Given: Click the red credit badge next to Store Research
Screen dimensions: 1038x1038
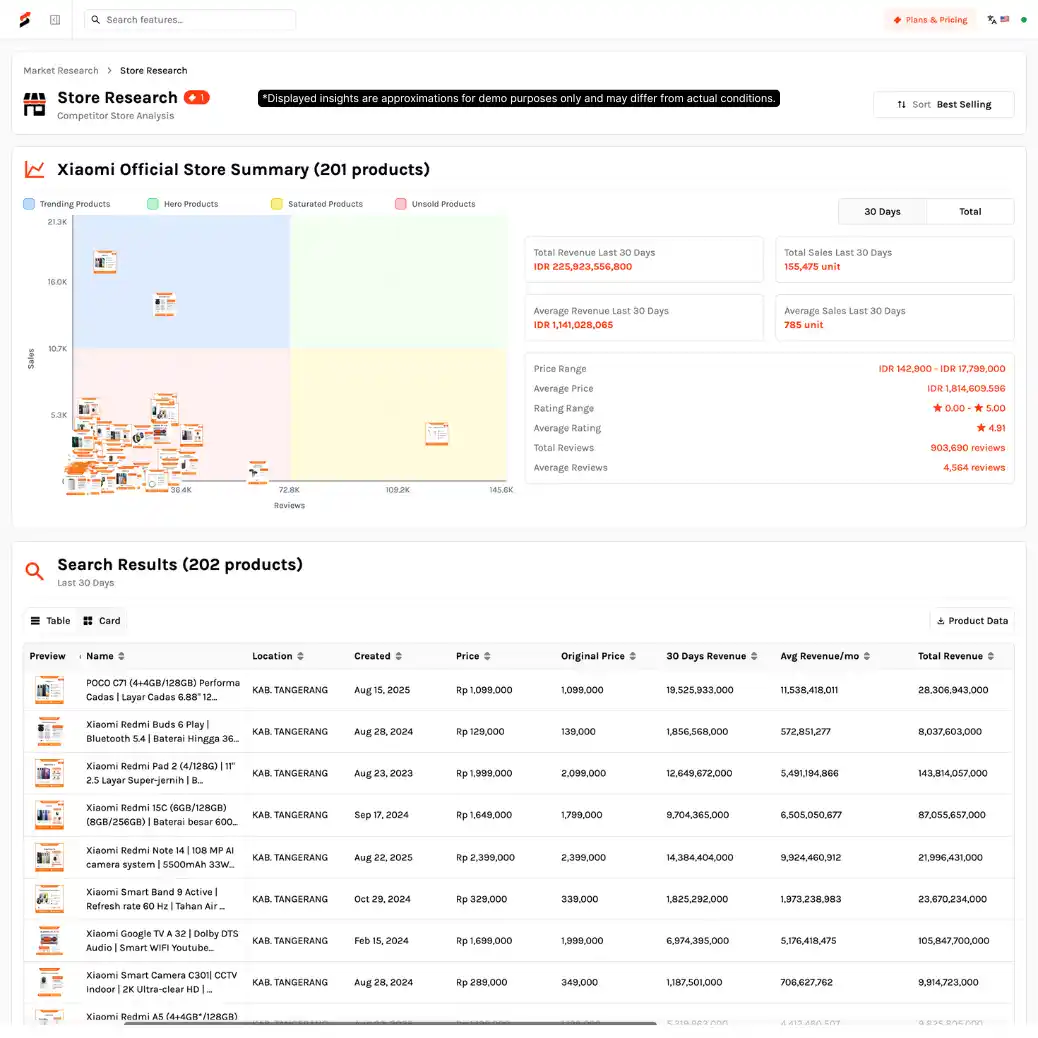Looking at the screenshot, I should point(197,98).
